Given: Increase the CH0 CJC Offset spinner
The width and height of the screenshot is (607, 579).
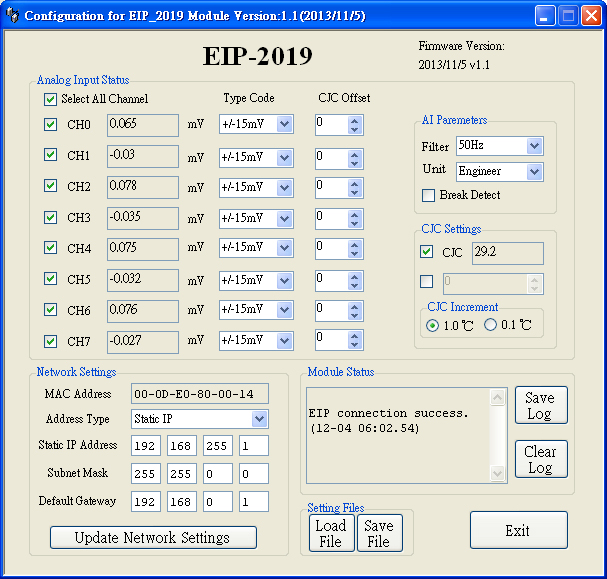Looking at the screenshot, I should coord(354,120).
